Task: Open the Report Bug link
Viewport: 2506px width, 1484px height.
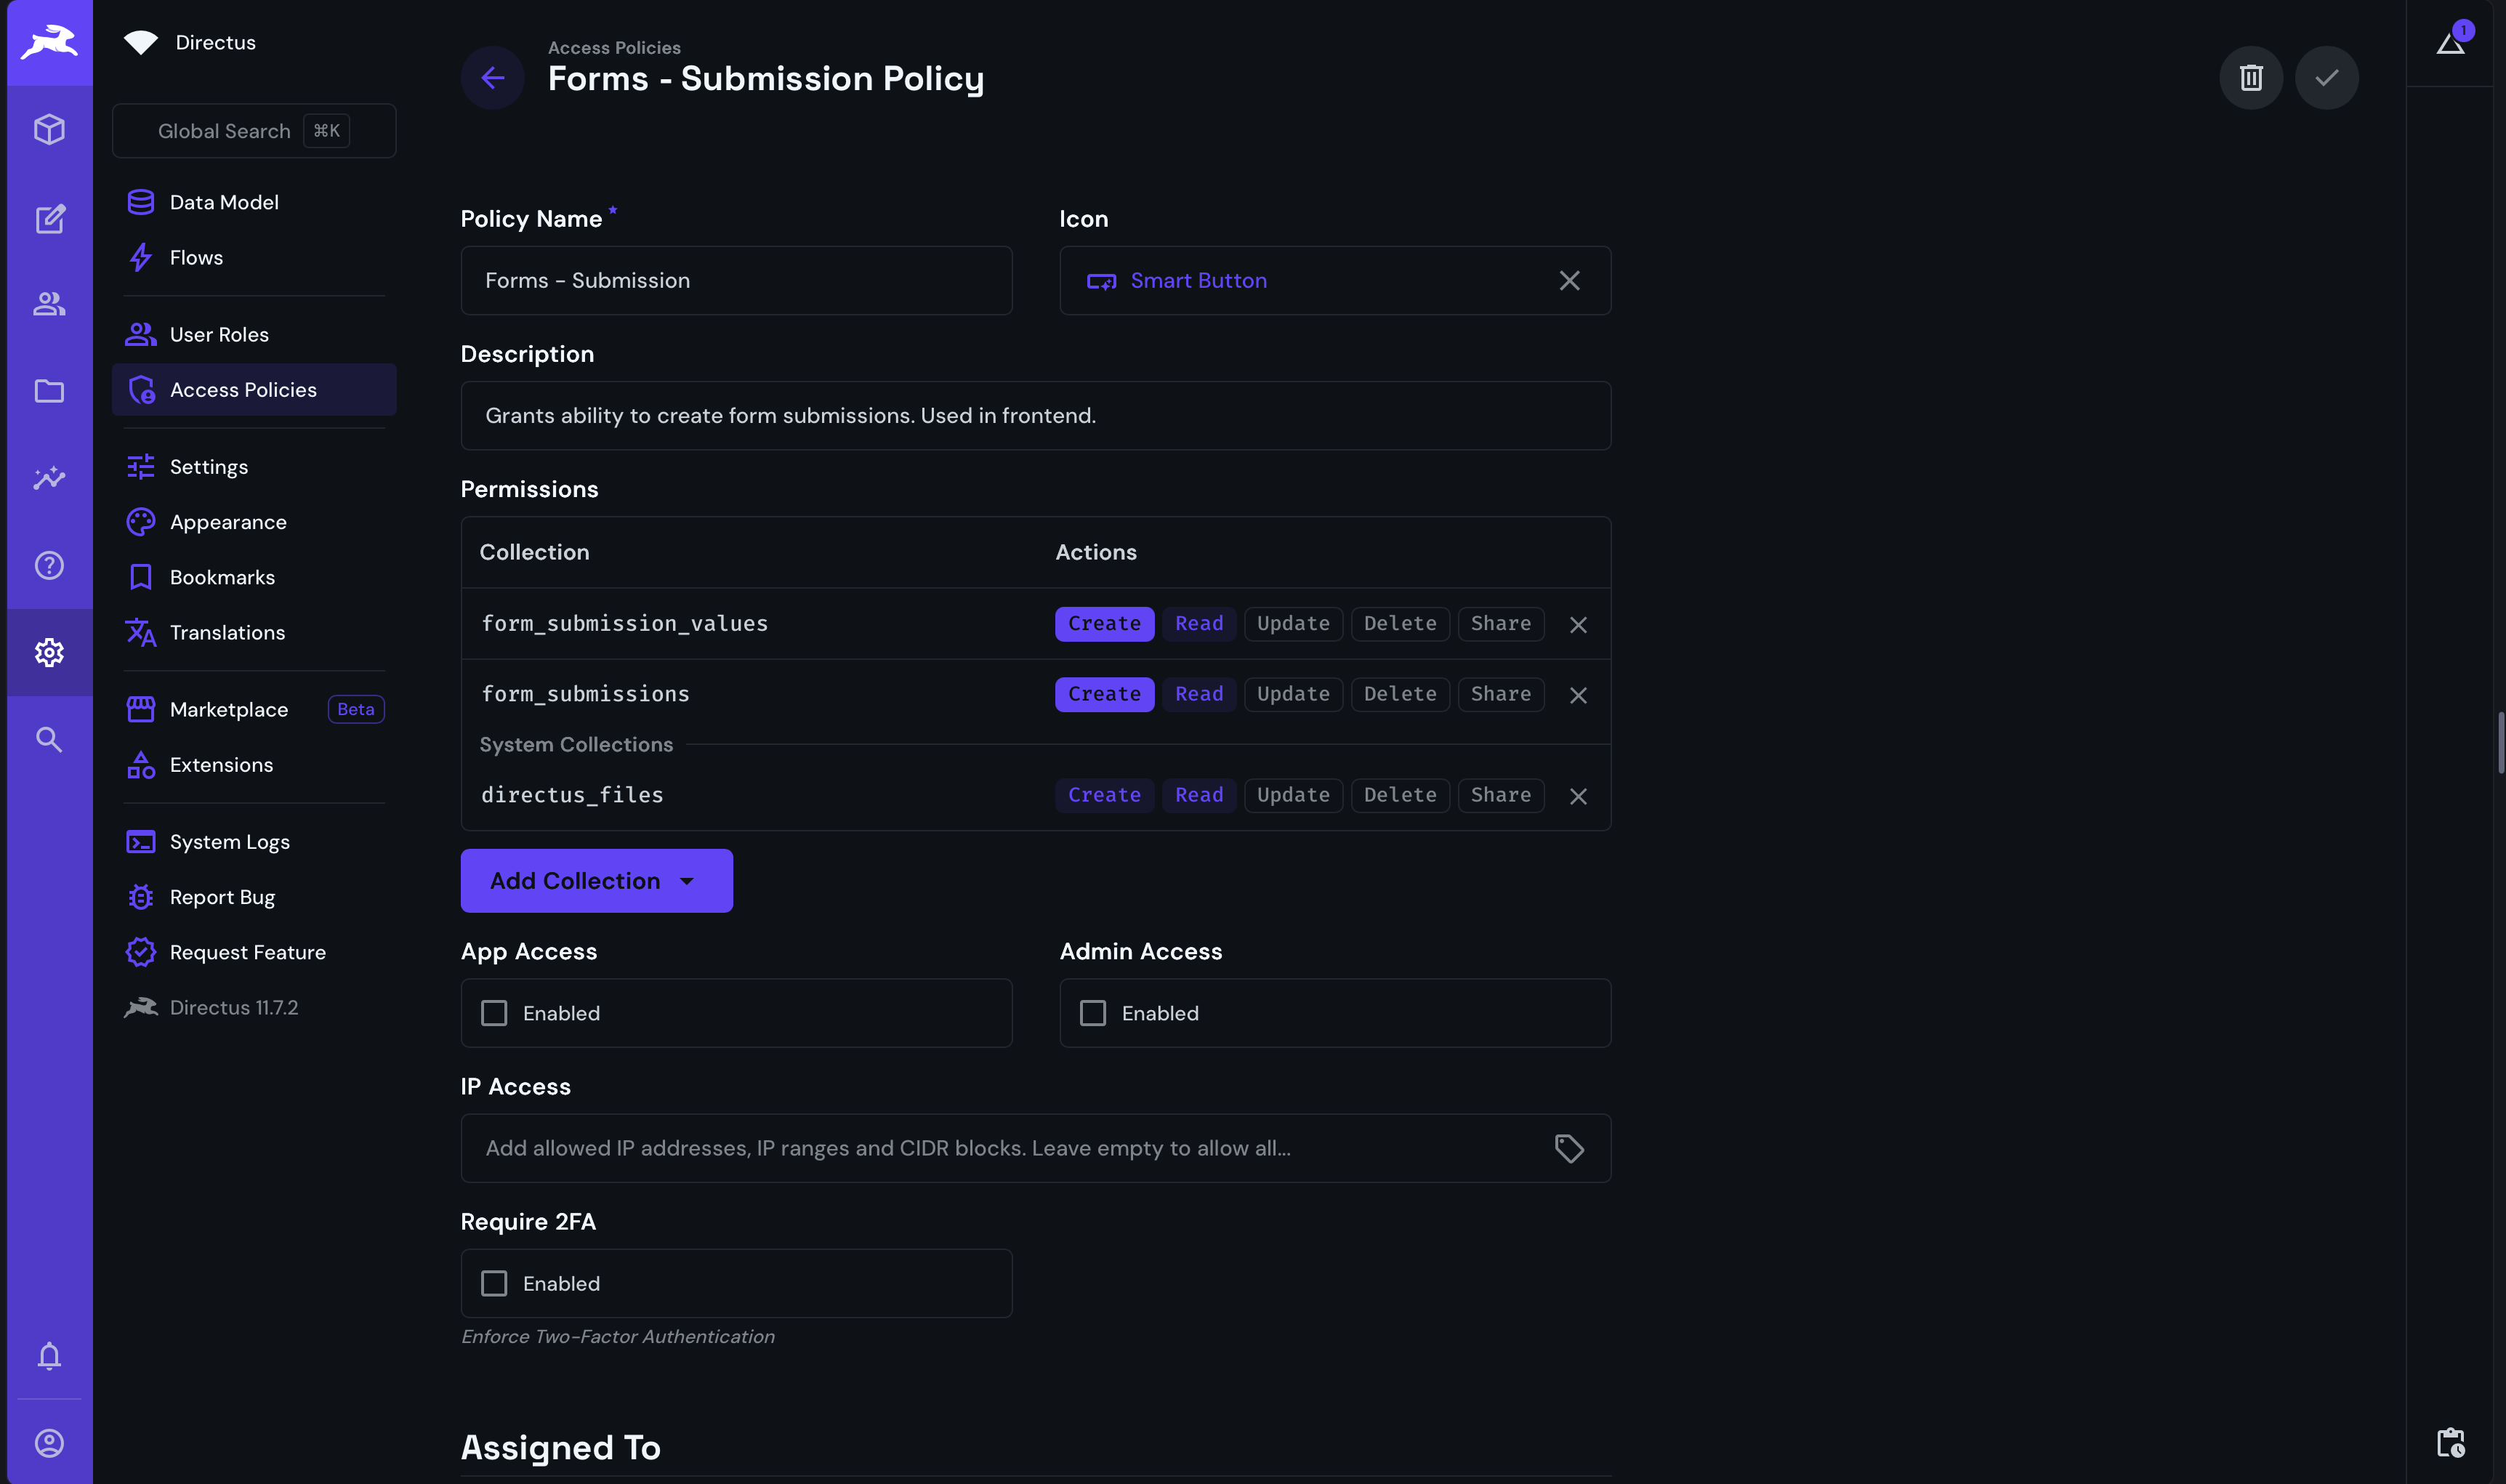Action: click(222, 897)
